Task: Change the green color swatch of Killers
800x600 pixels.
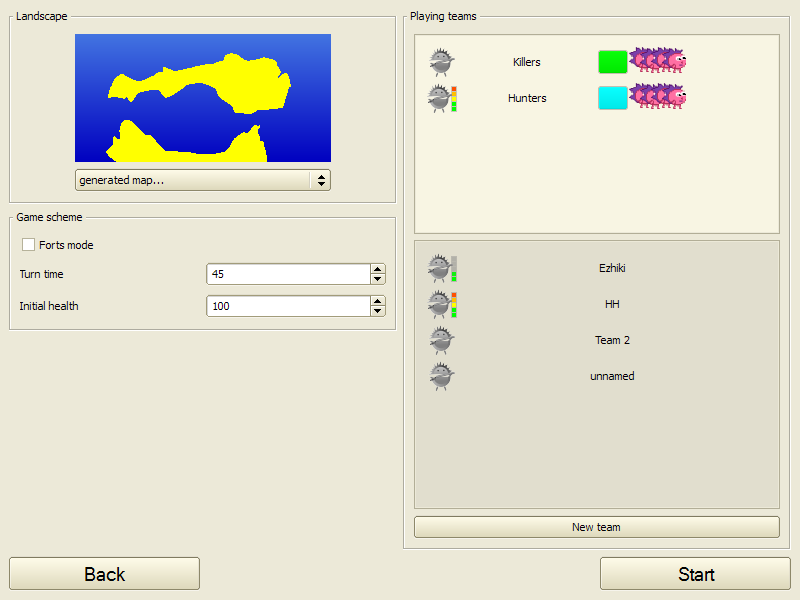Action: (x=612, y=62)
